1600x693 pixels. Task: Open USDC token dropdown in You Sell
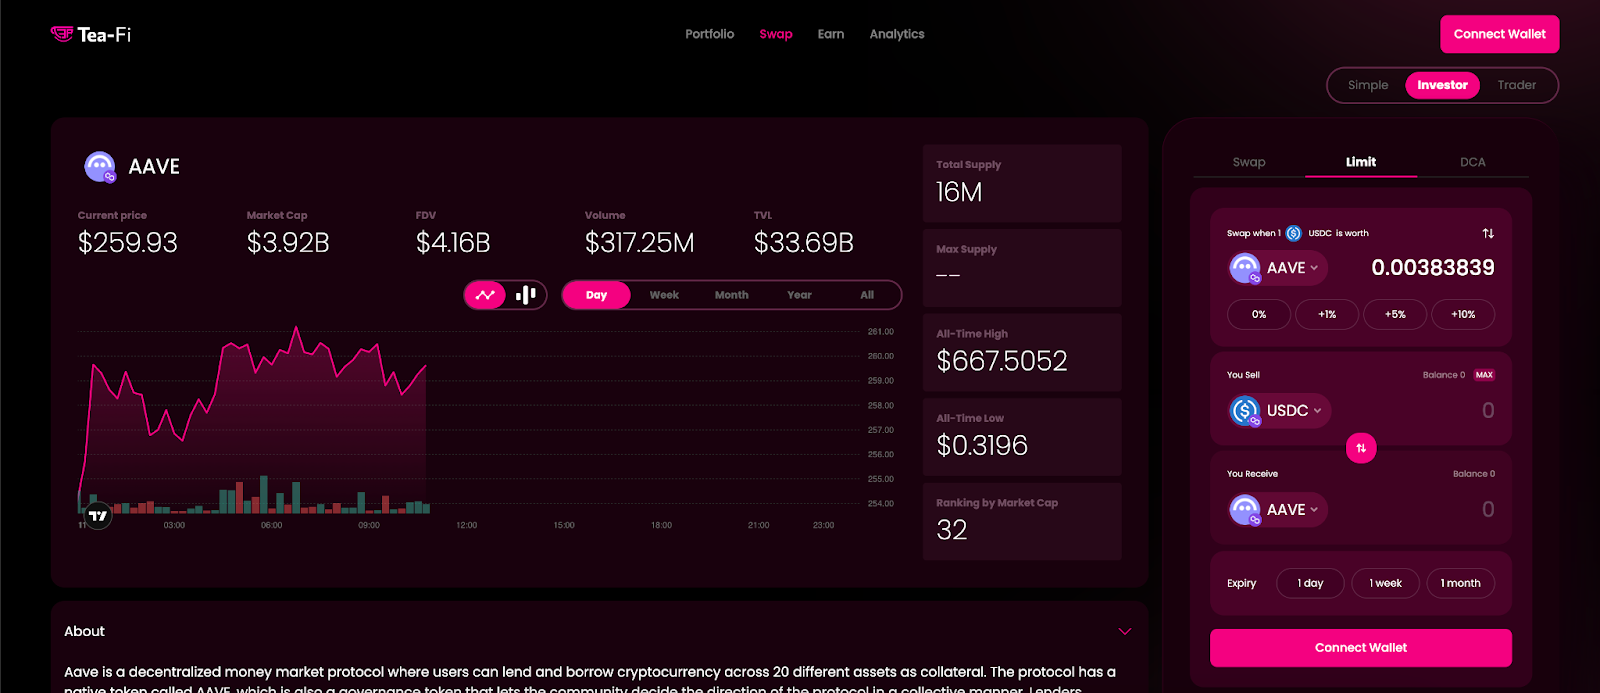[1279, 411]
